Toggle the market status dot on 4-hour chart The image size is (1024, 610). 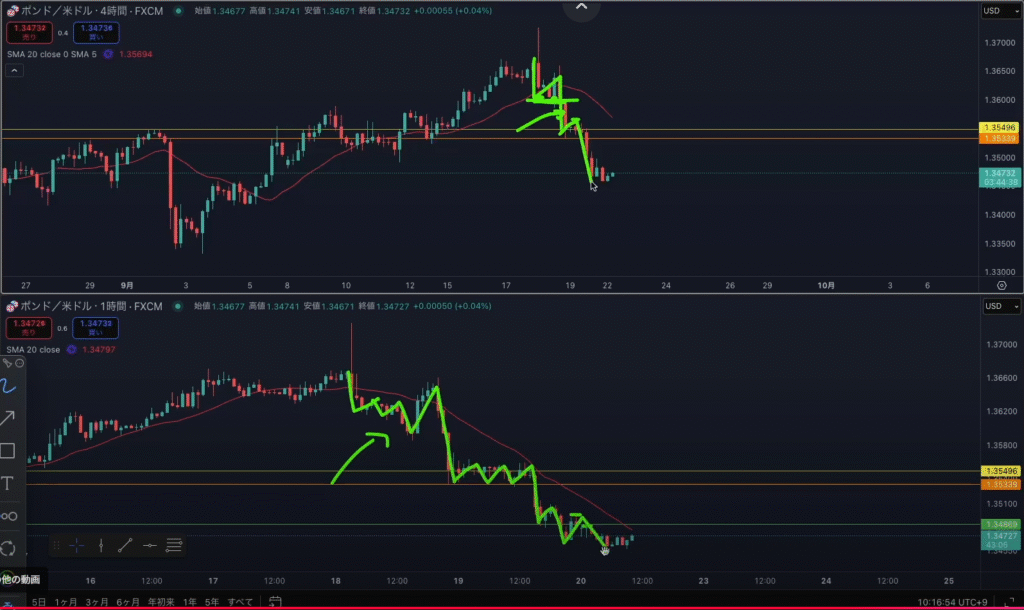[178, 11]
